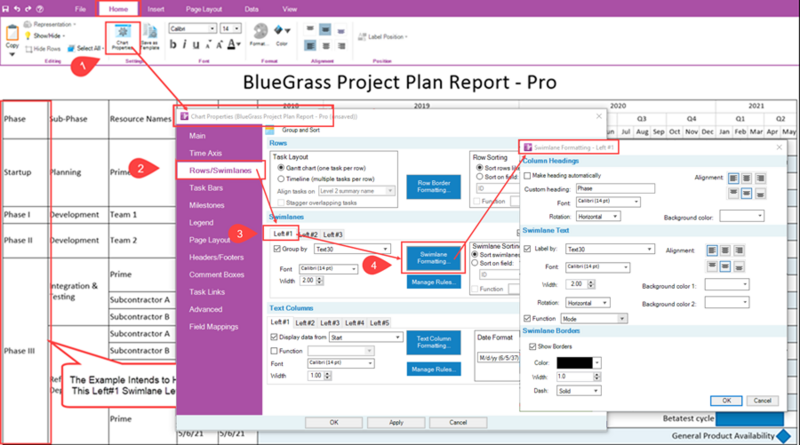Click the Undo arrow icon

(x=17, y=9)
